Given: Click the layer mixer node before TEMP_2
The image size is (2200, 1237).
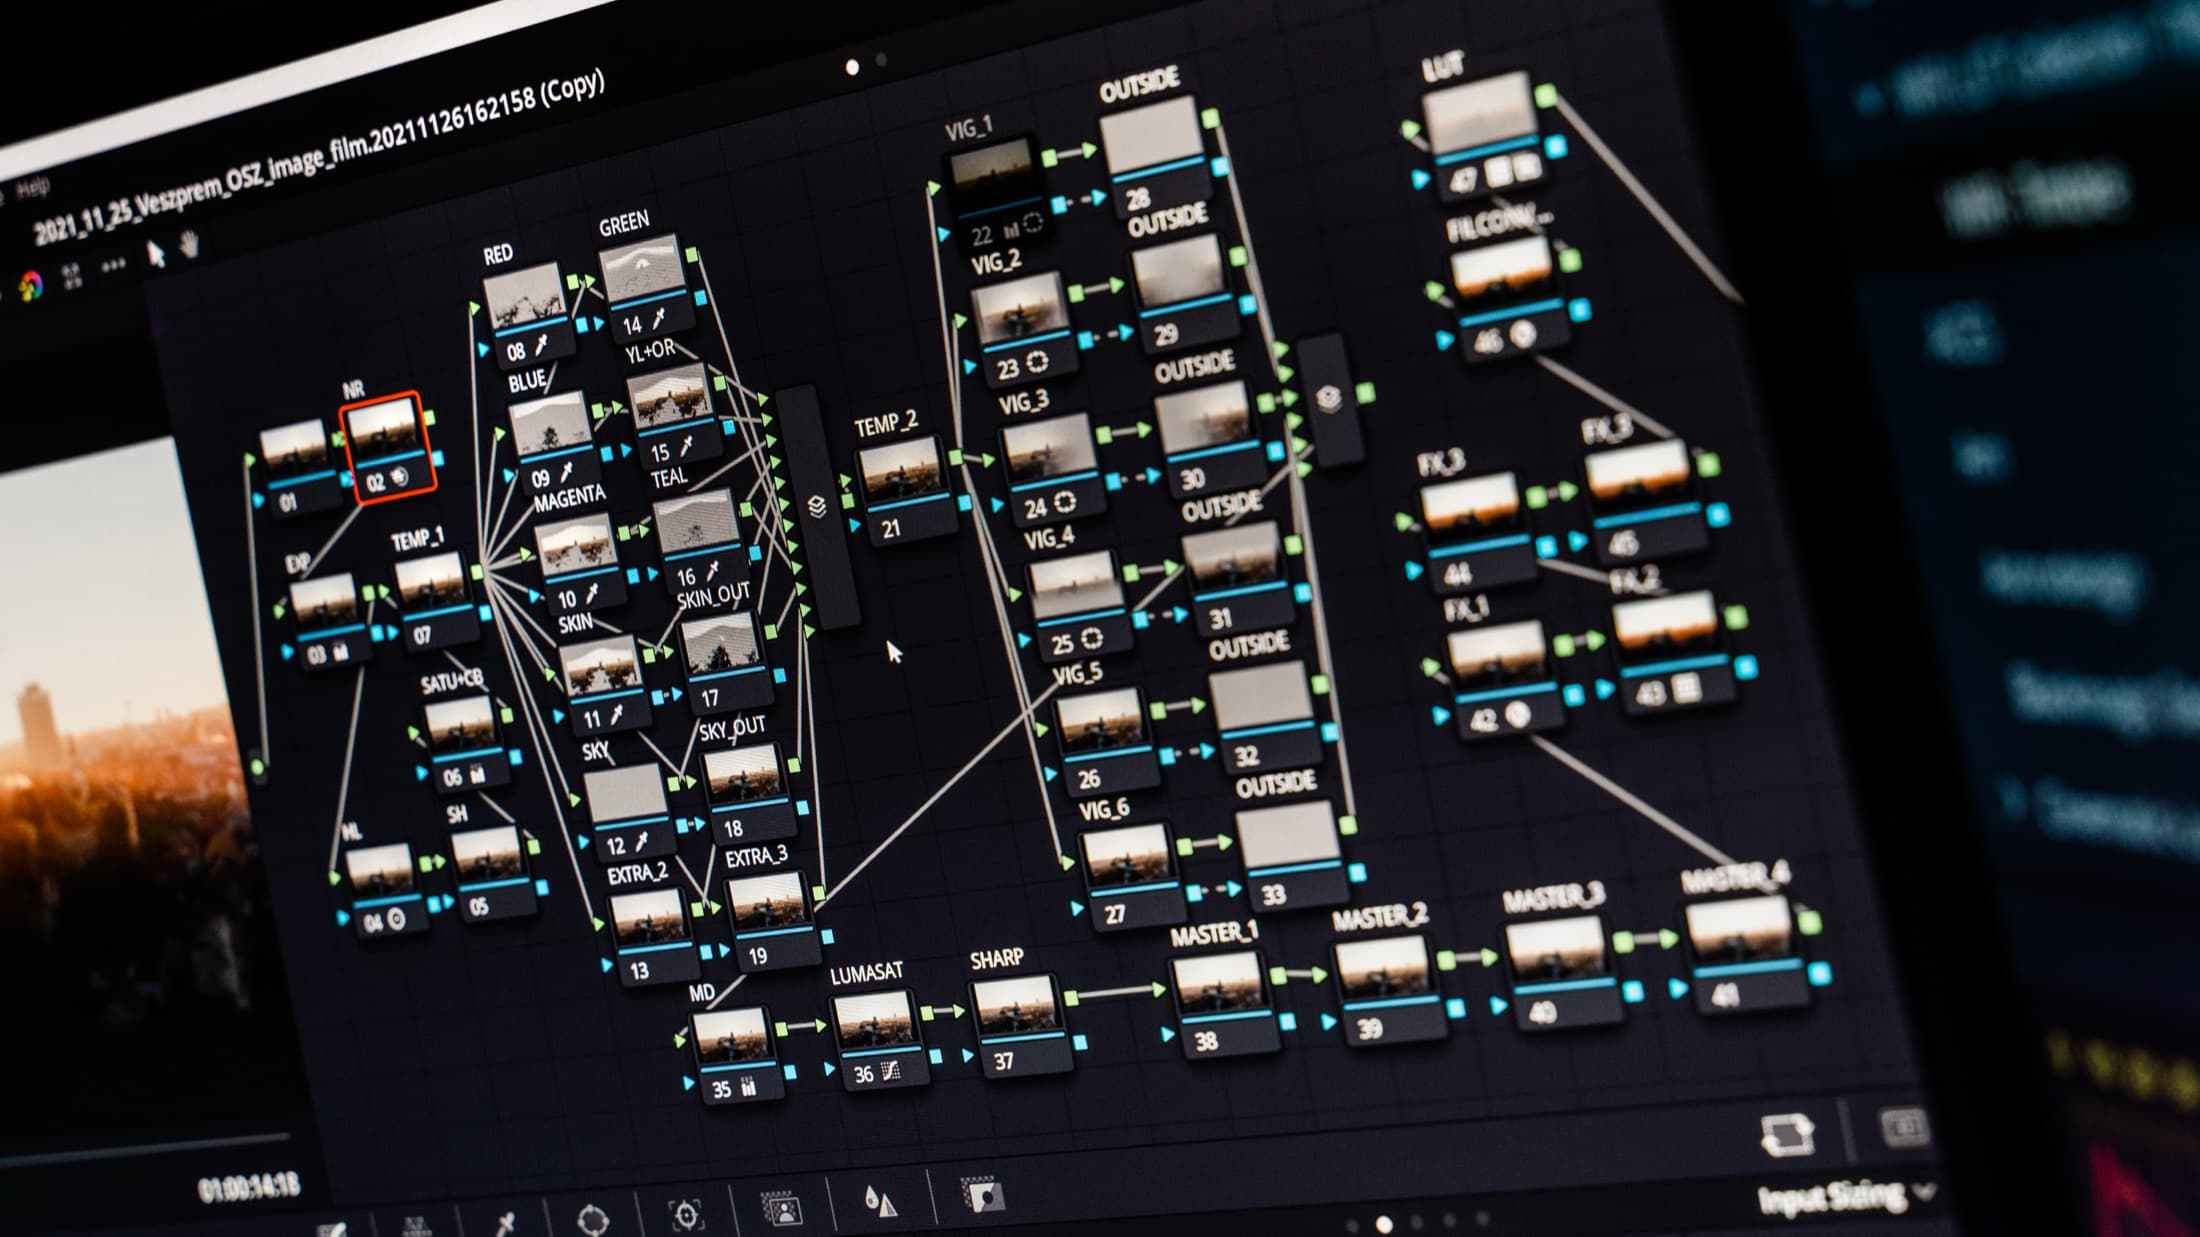Looking at the screenshot, I should pos(817,508).
